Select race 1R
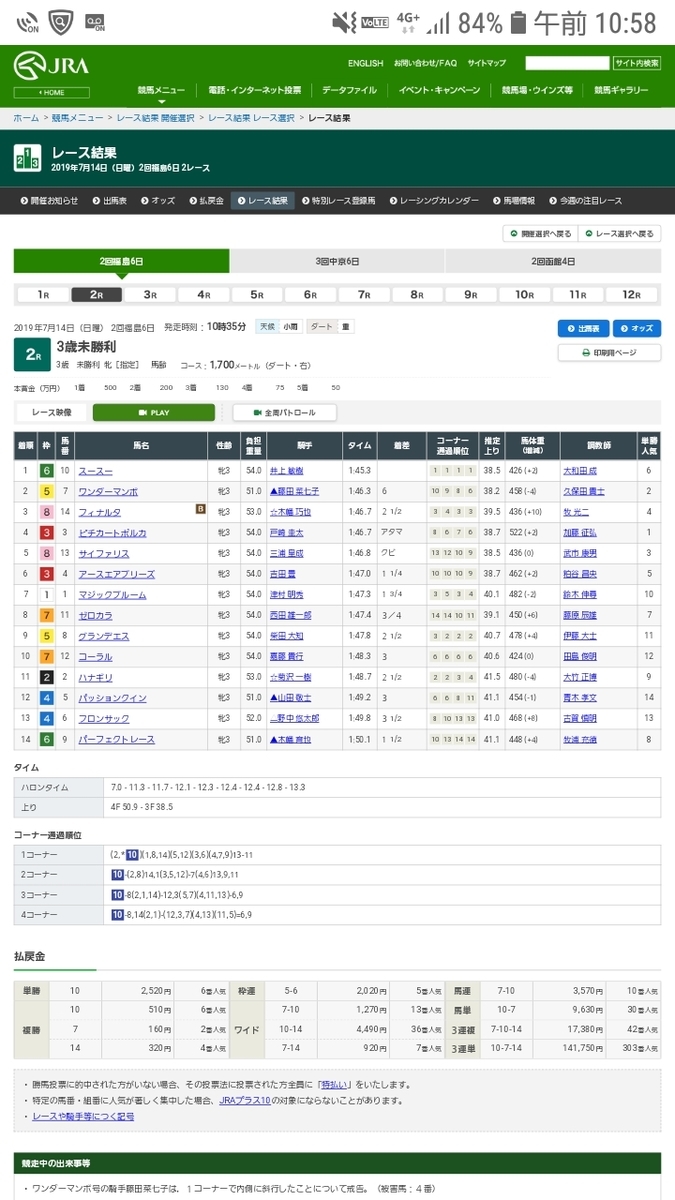The image size is (675, 1200). coord(43,295)
